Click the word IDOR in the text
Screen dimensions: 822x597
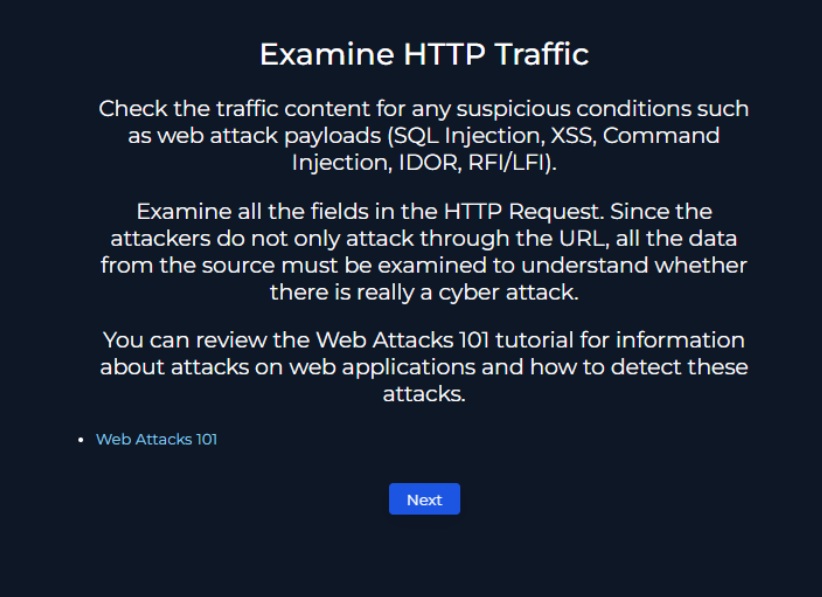(430, 162)
